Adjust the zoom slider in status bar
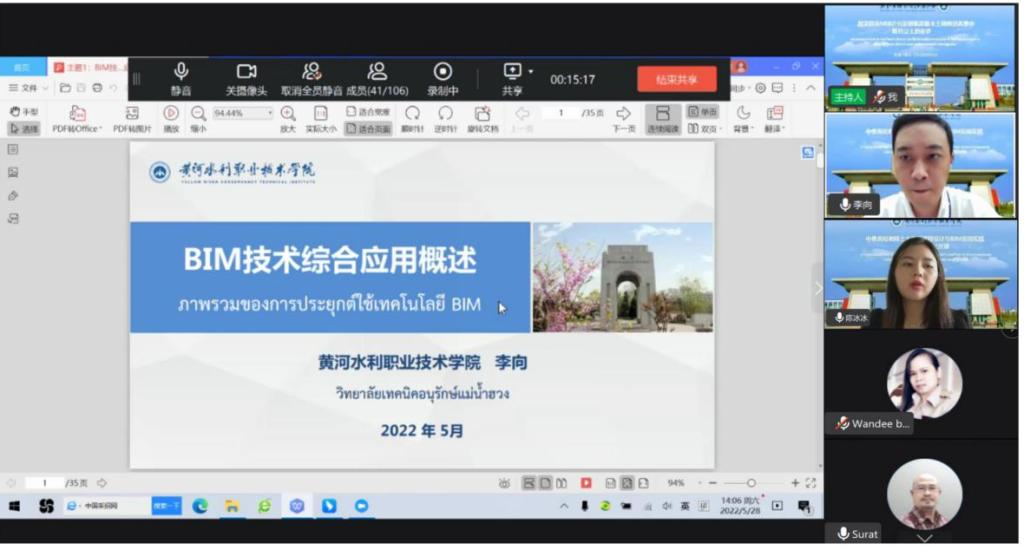 tap(751, 483)
